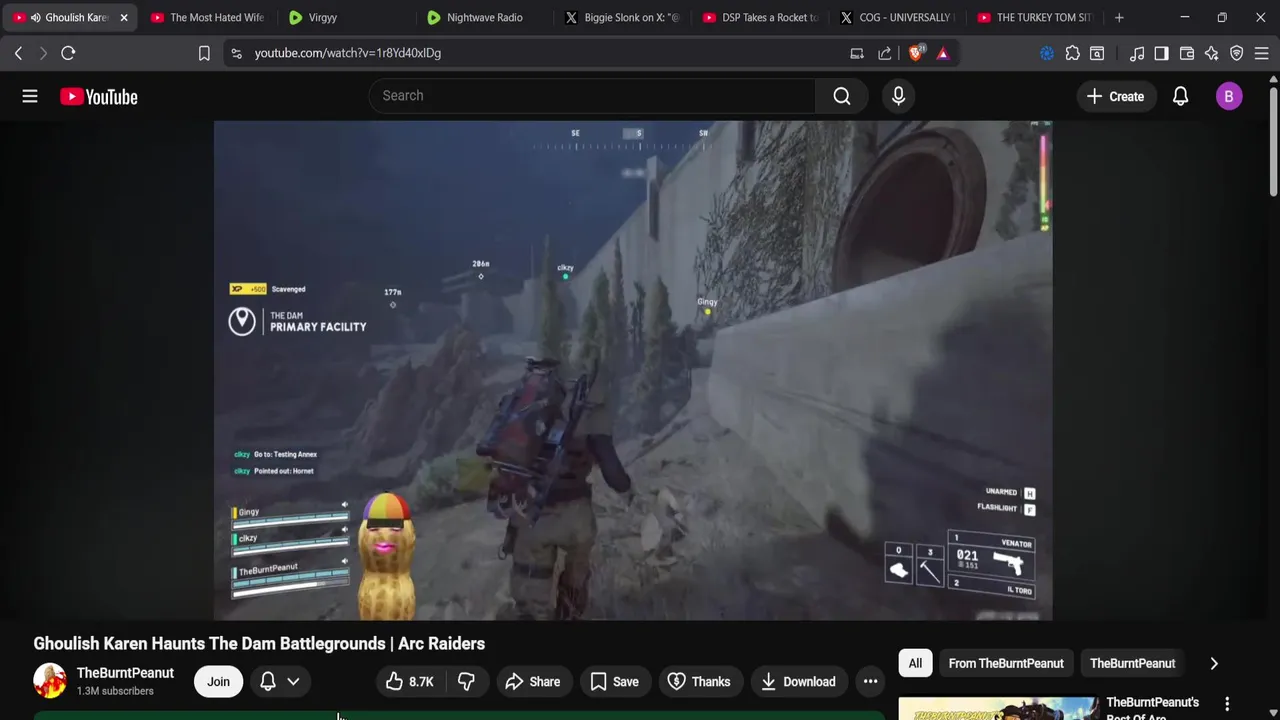Open the browser main menu
Screen dimensions: 1280x720
tap(1261, 53)
